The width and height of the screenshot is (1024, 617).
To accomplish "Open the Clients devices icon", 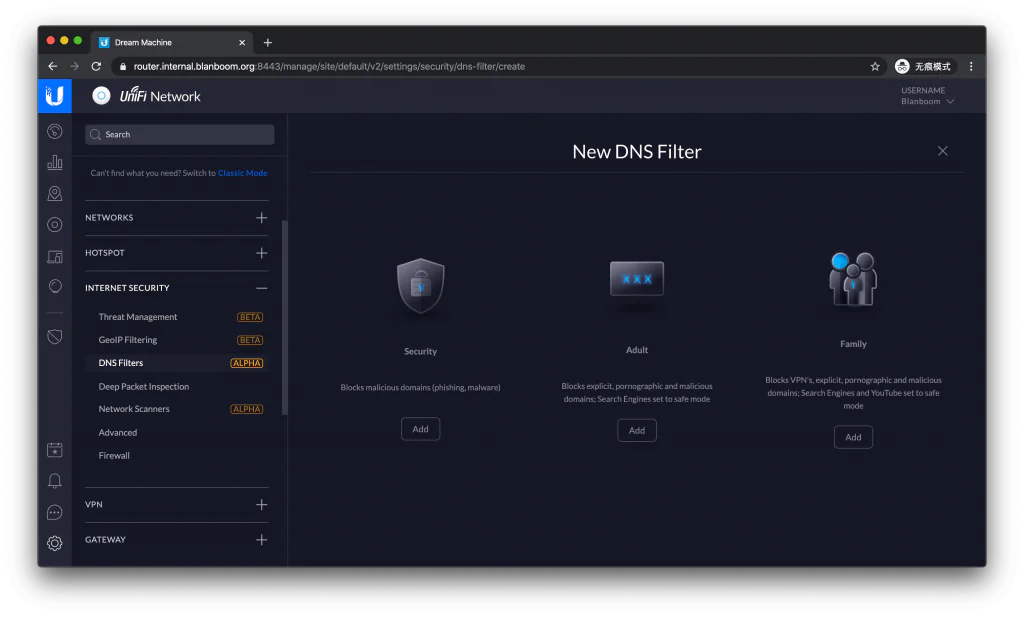I will (x=55, y=256).
